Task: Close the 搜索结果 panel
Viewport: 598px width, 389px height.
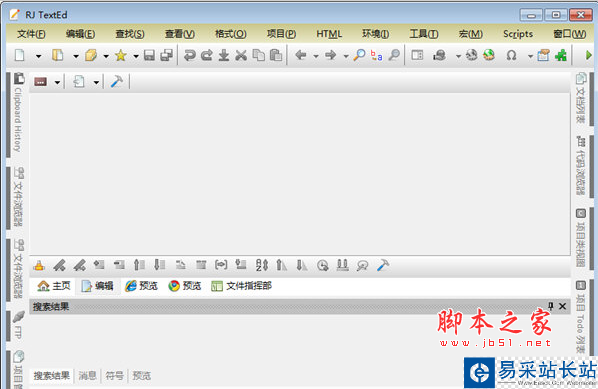Action: (x=562, y=306)
